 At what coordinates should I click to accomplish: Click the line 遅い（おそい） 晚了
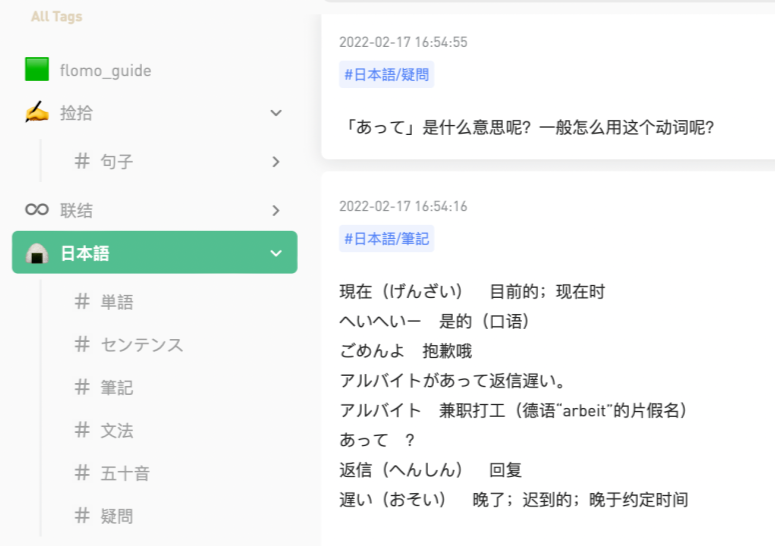coord(514,500)
